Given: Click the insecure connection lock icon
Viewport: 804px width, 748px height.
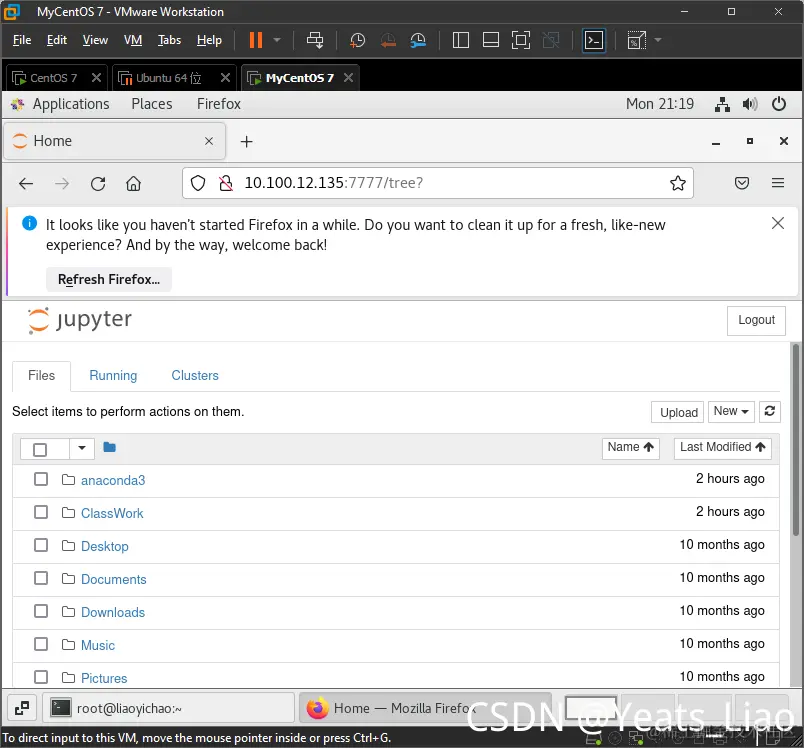Looking at the screenshot, I should click(x=226, y=183).
